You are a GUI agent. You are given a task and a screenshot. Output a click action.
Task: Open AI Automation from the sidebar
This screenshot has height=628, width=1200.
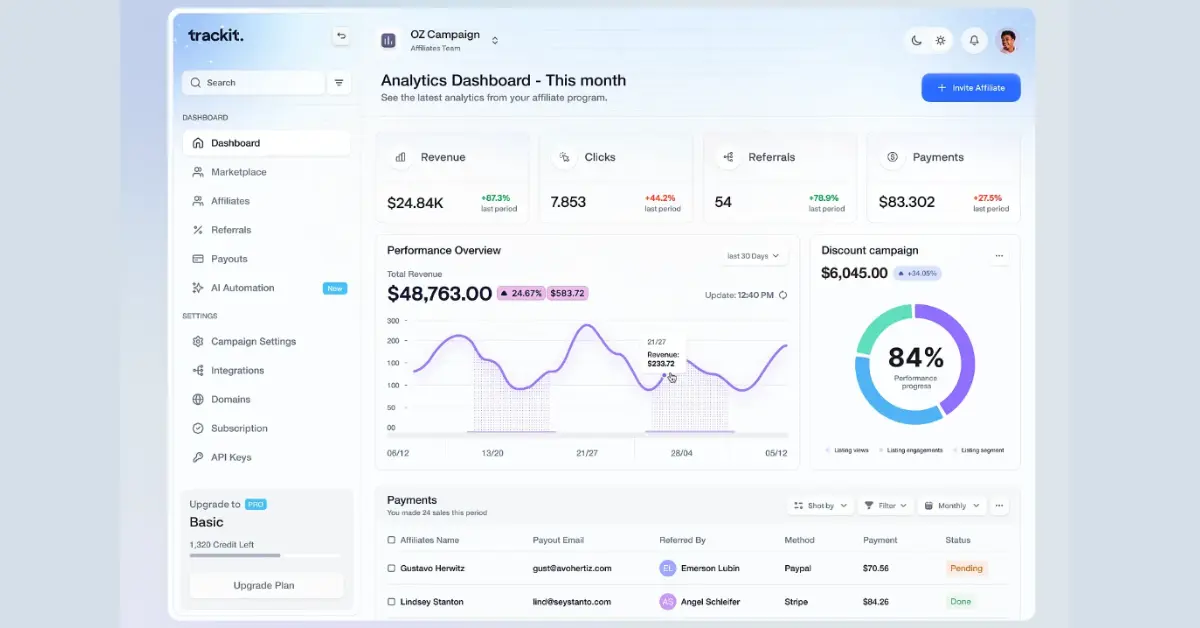pyautogui.click(x=241, y=288)
